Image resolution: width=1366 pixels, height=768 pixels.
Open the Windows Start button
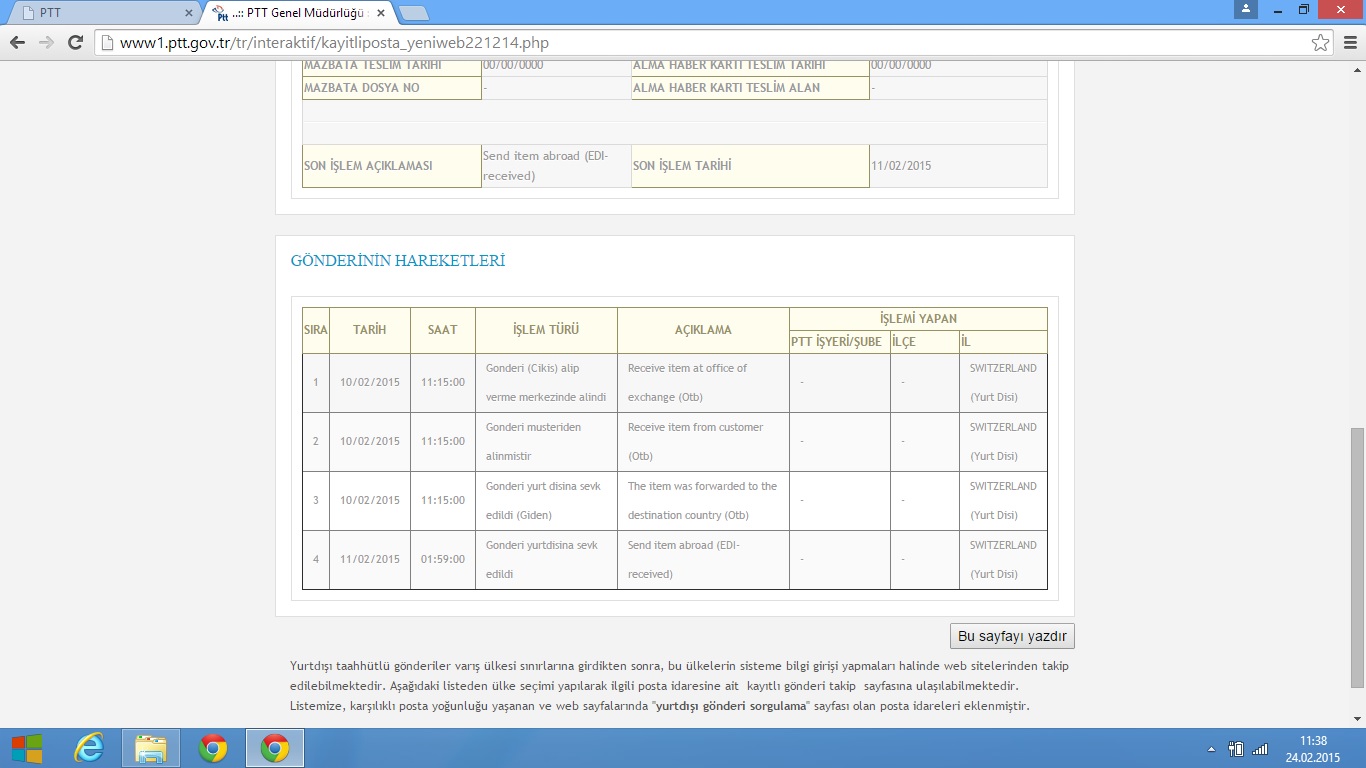27,748
